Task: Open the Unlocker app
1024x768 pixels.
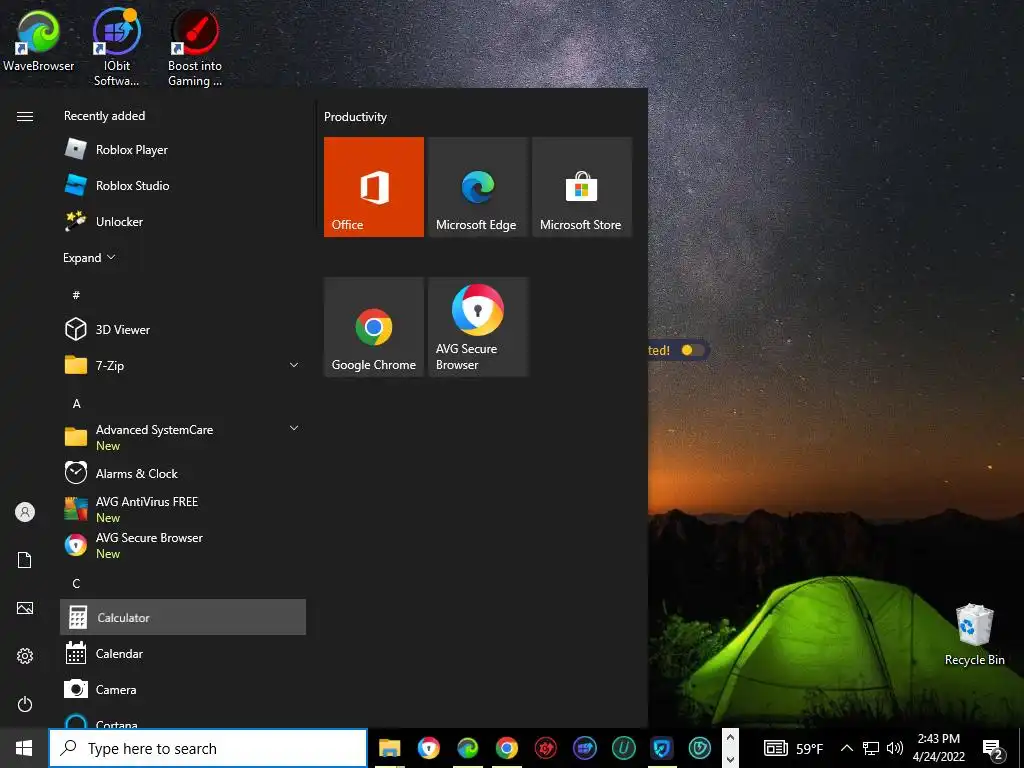Action: coord(183,221)
